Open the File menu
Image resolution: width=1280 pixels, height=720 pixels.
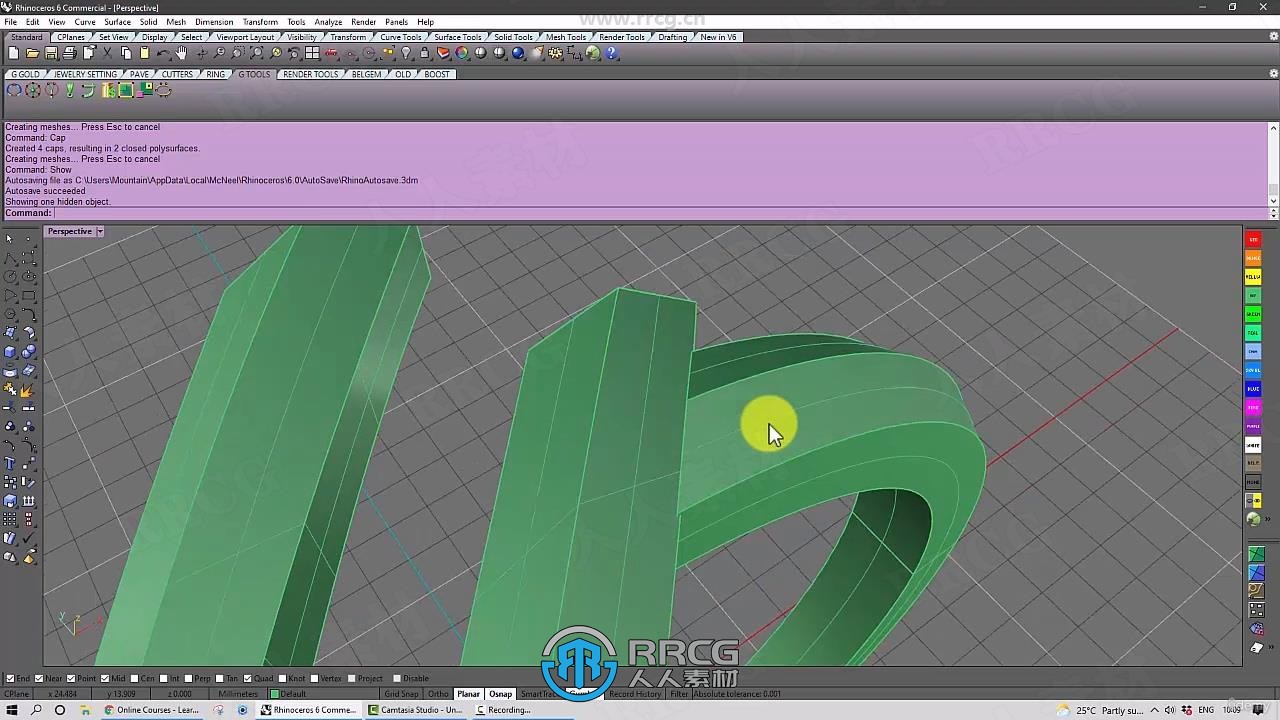10,22
